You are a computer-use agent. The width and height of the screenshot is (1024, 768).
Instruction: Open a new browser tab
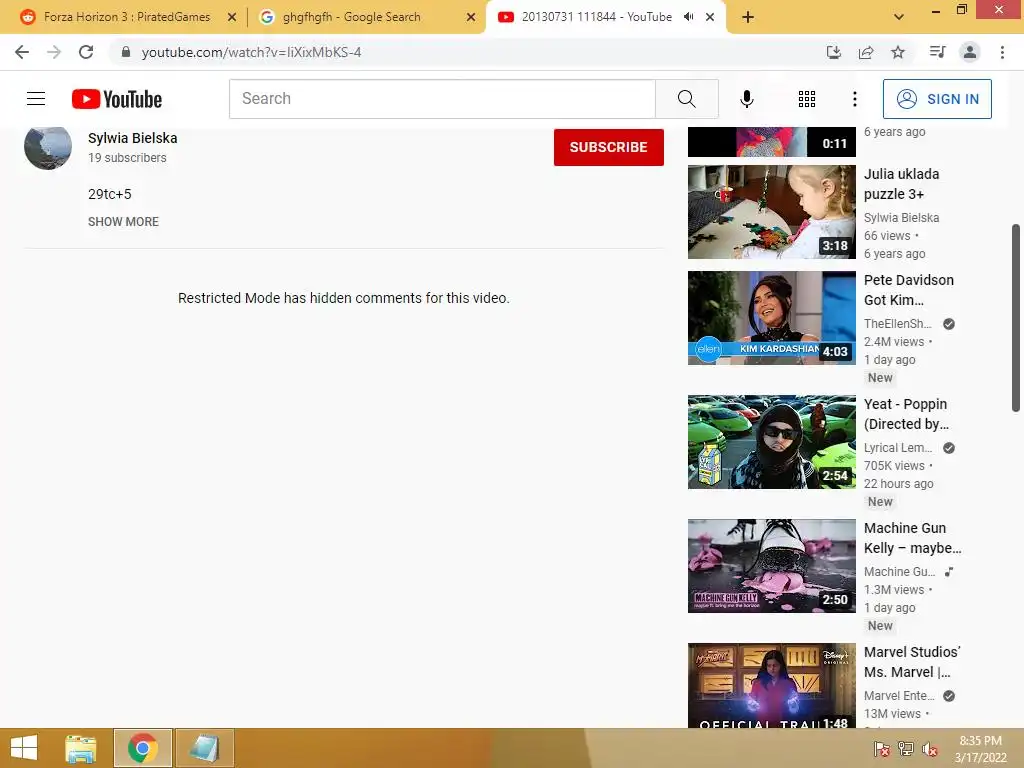click(x=748, y=17)
